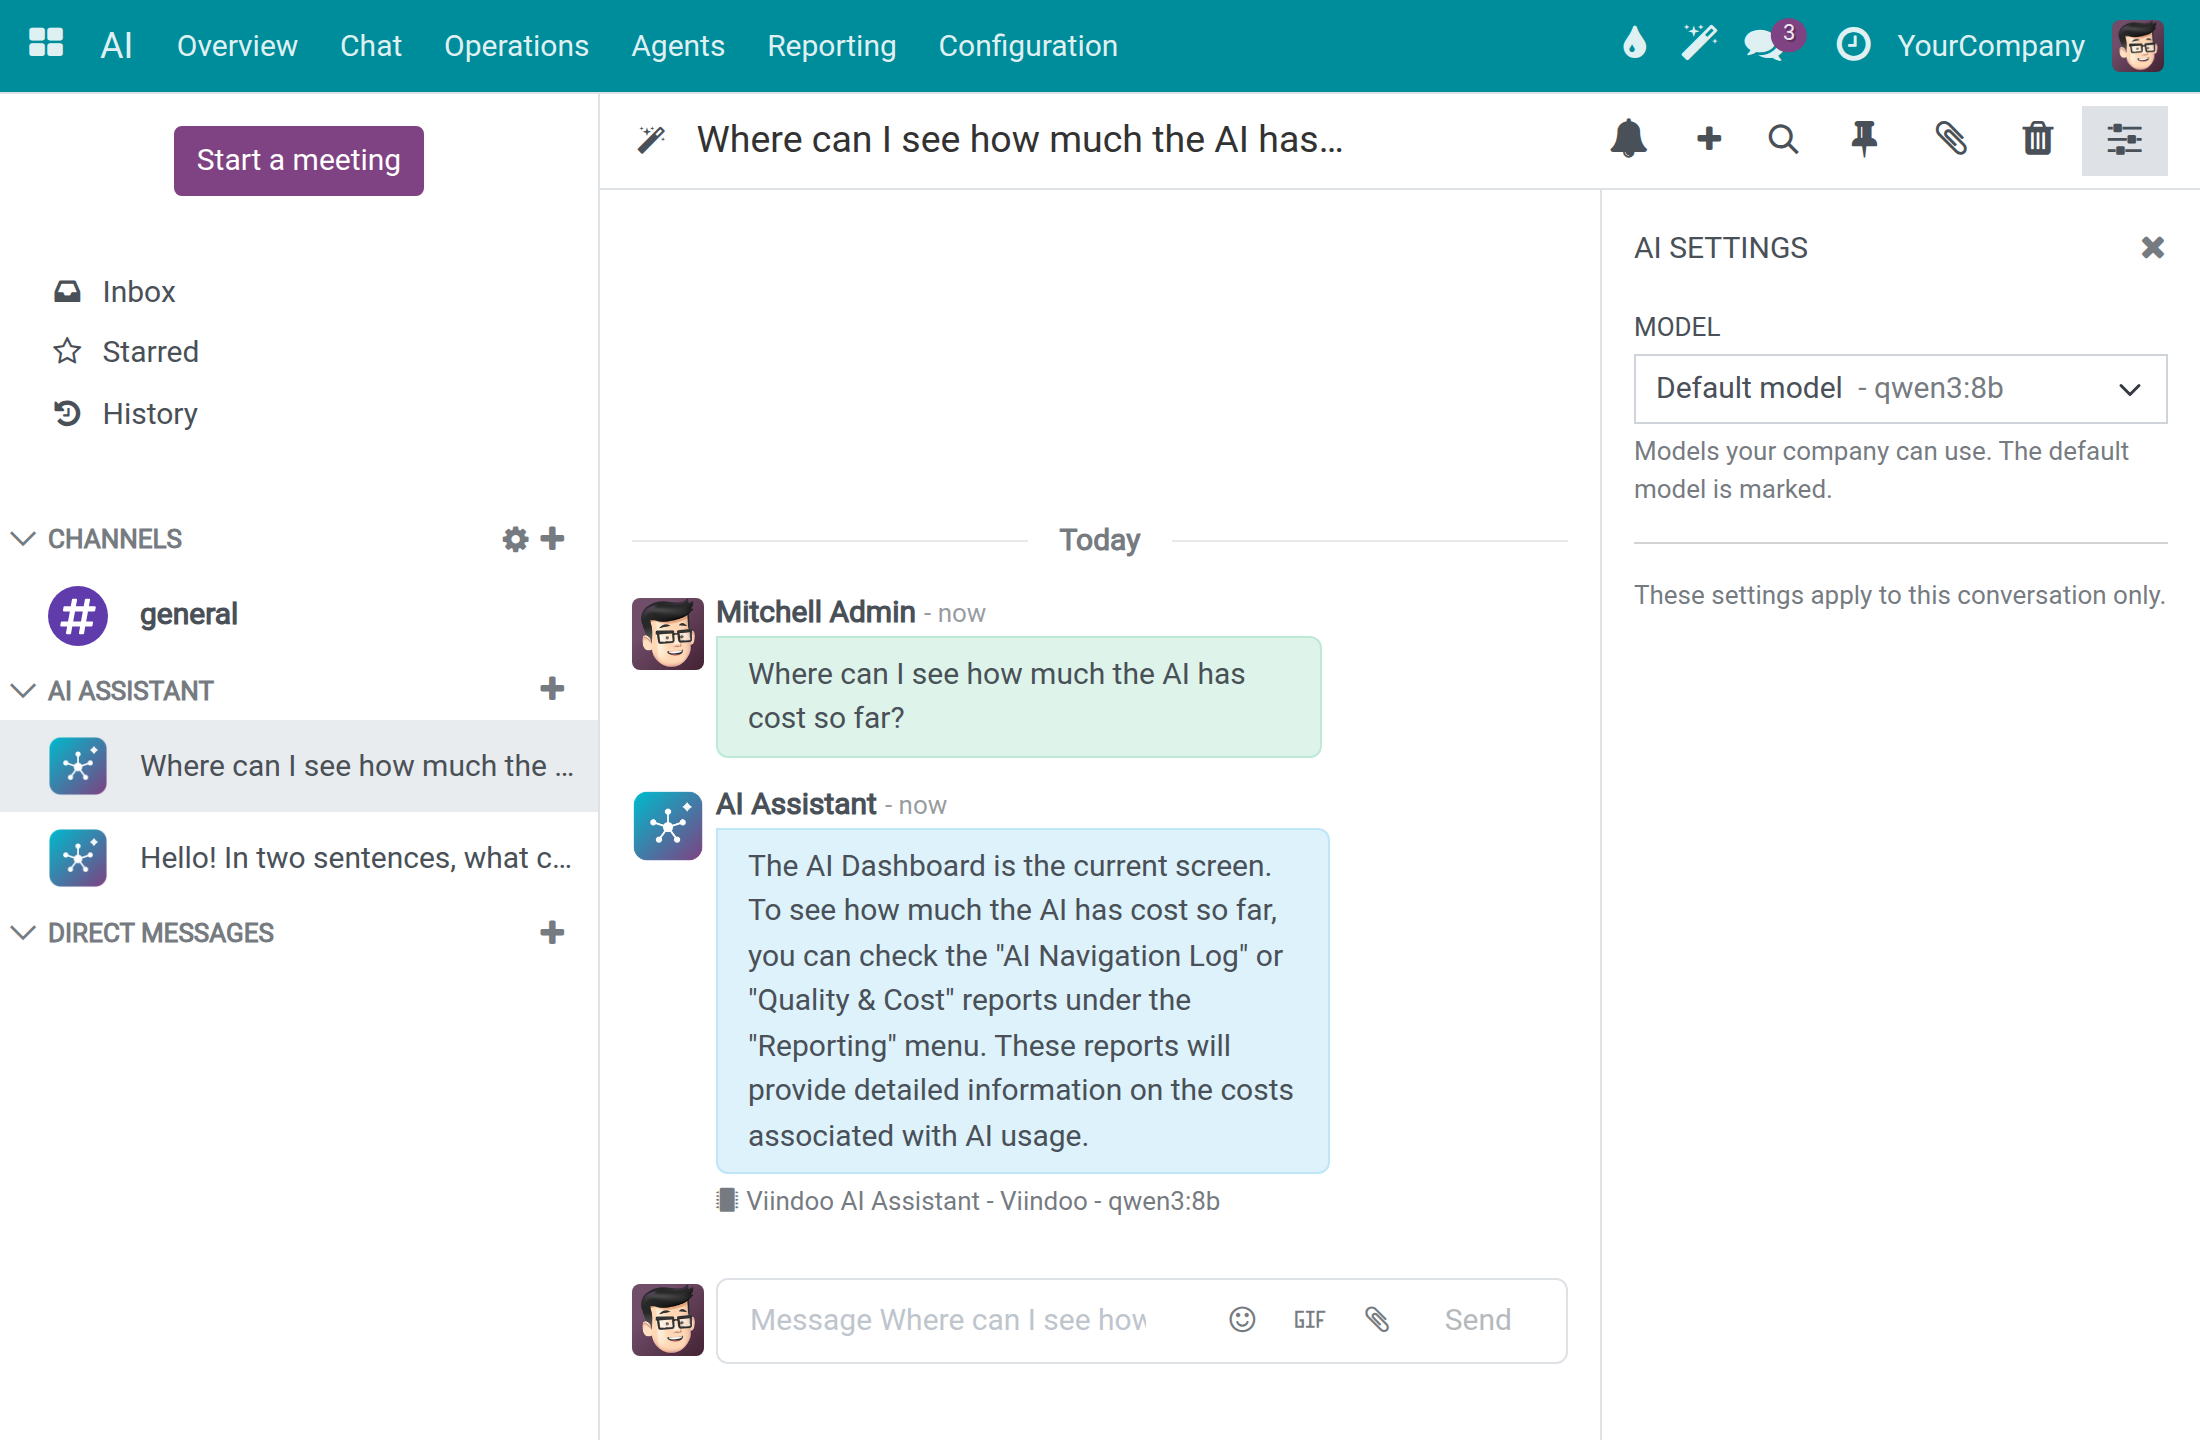Click YourCompany company switcher

pyautogui.click(x=1990, y=46)
